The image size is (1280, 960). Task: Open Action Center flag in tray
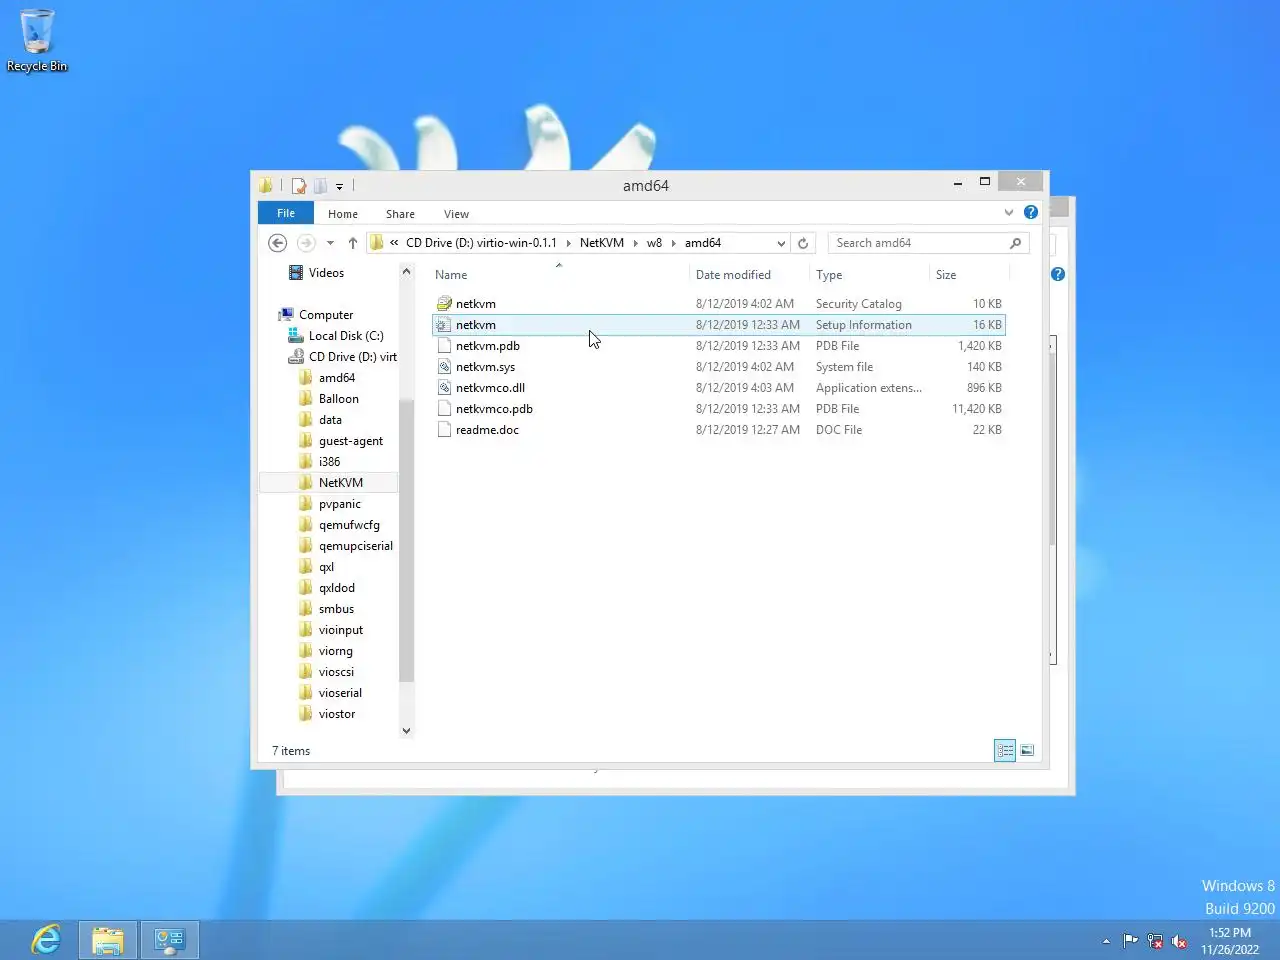point(1131,941)
